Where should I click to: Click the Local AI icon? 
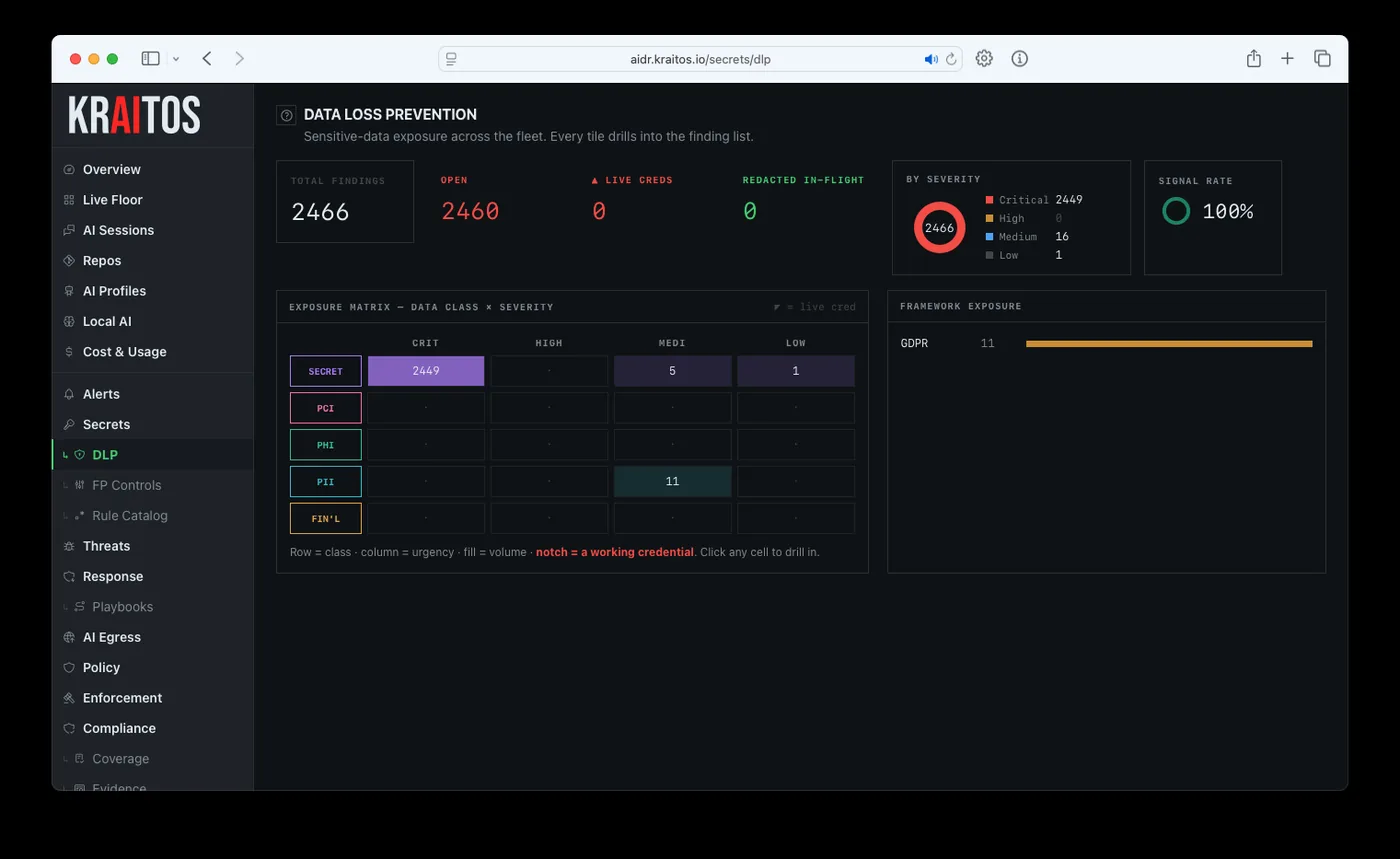[x=69, y=322]
